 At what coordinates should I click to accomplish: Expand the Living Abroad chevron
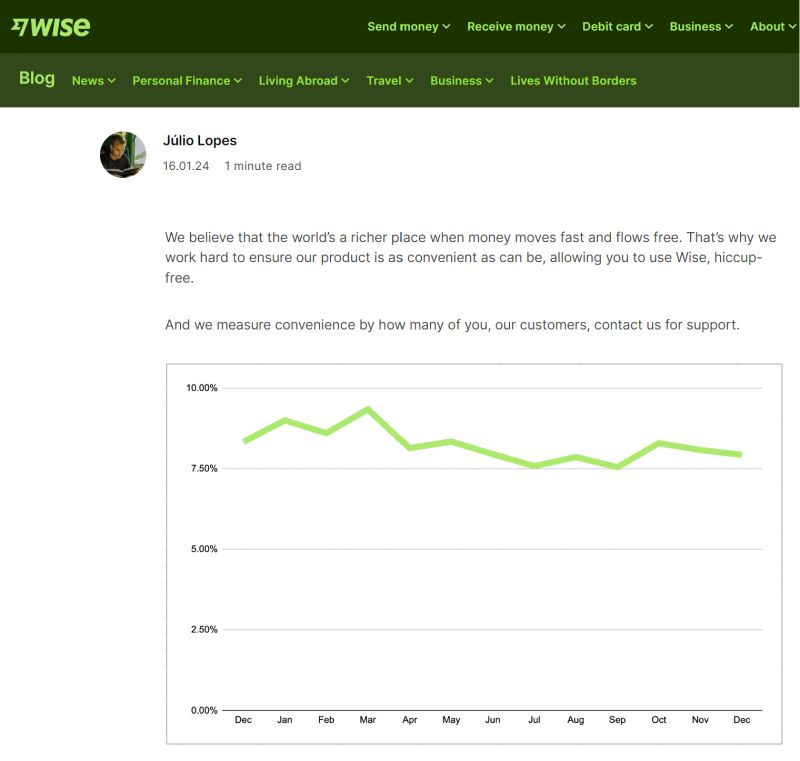click(345, 81)
